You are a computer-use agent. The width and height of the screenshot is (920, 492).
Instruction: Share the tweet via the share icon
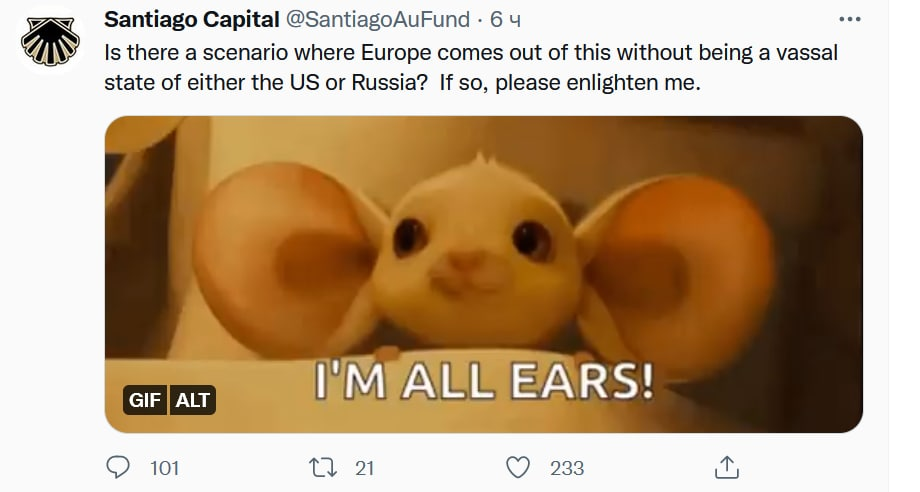727,467
